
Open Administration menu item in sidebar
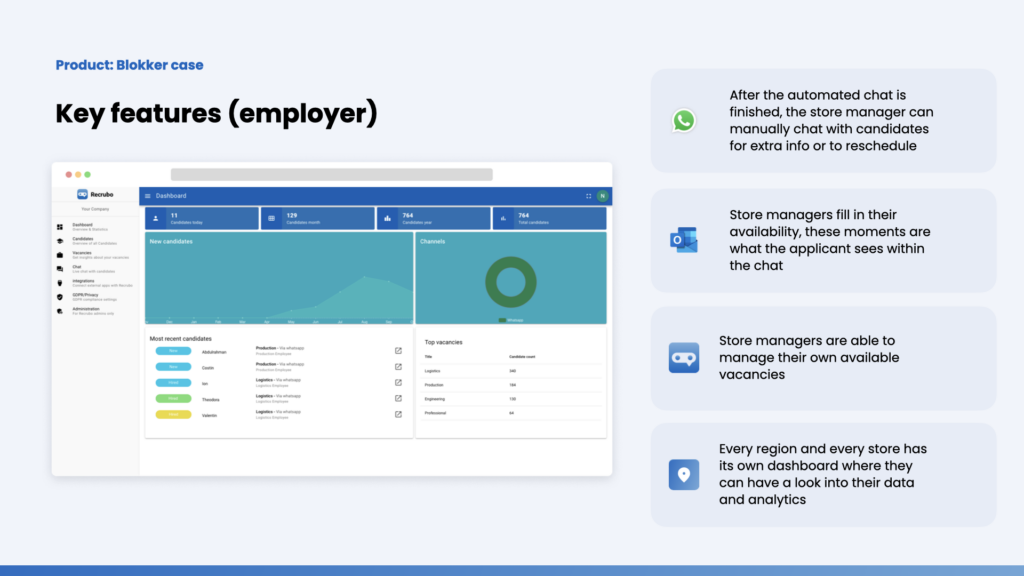pyautogui.click(x=95, y=312)
